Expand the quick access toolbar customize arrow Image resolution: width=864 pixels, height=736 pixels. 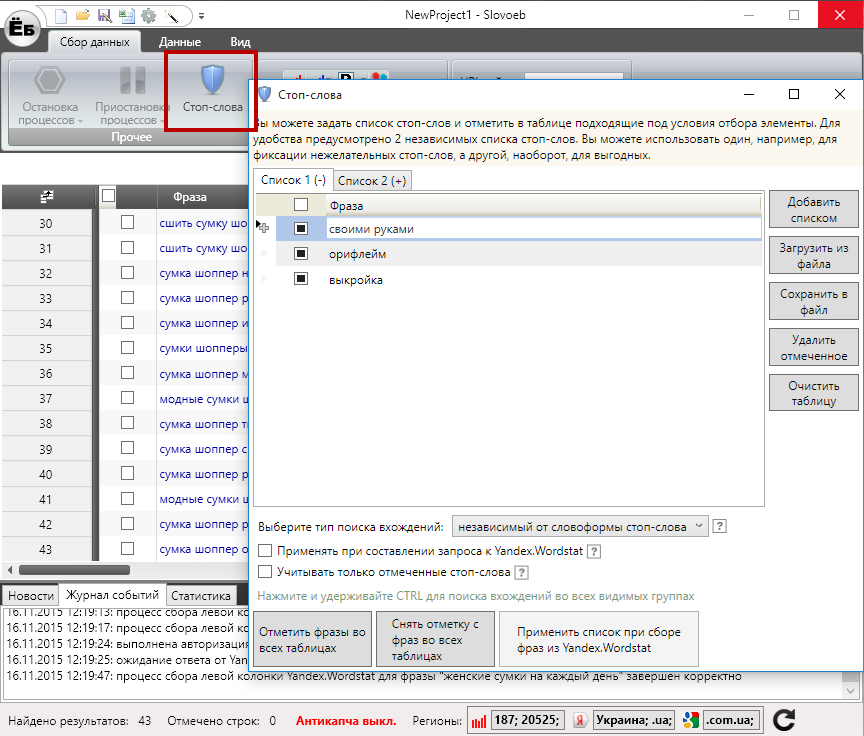coord(201,16)
